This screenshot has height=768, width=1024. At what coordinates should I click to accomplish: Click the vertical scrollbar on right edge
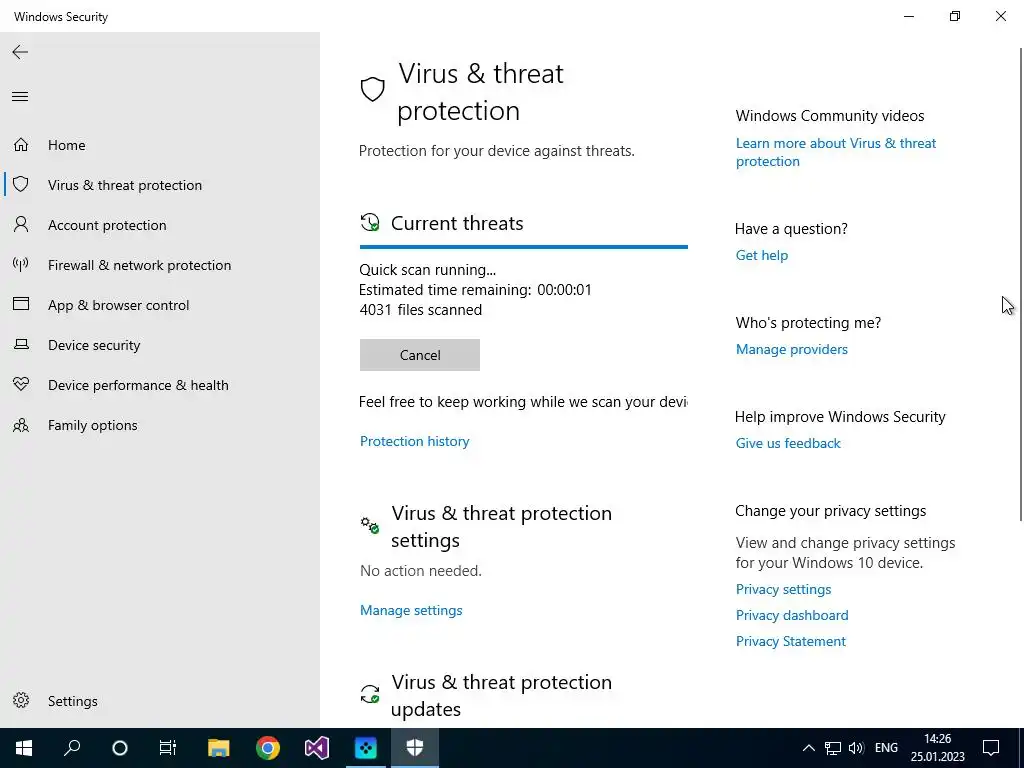(1021, 284)
